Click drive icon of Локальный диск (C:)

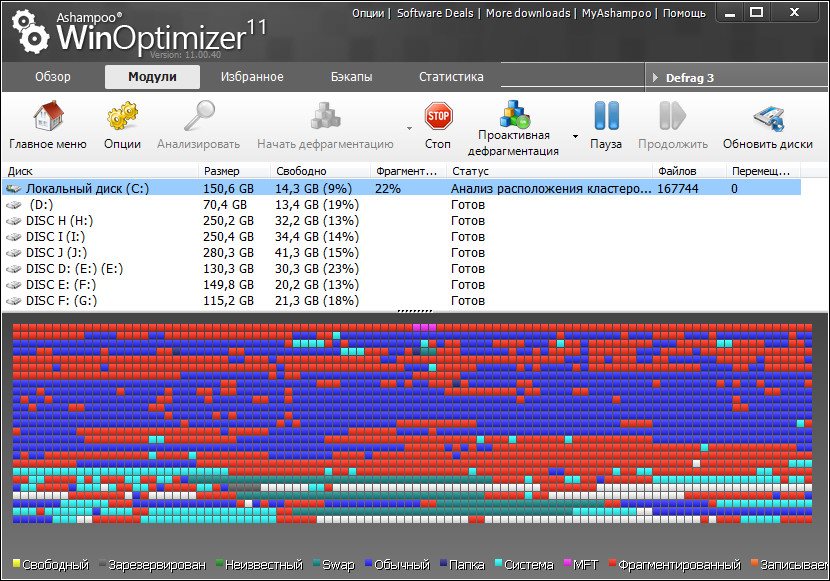14,189
